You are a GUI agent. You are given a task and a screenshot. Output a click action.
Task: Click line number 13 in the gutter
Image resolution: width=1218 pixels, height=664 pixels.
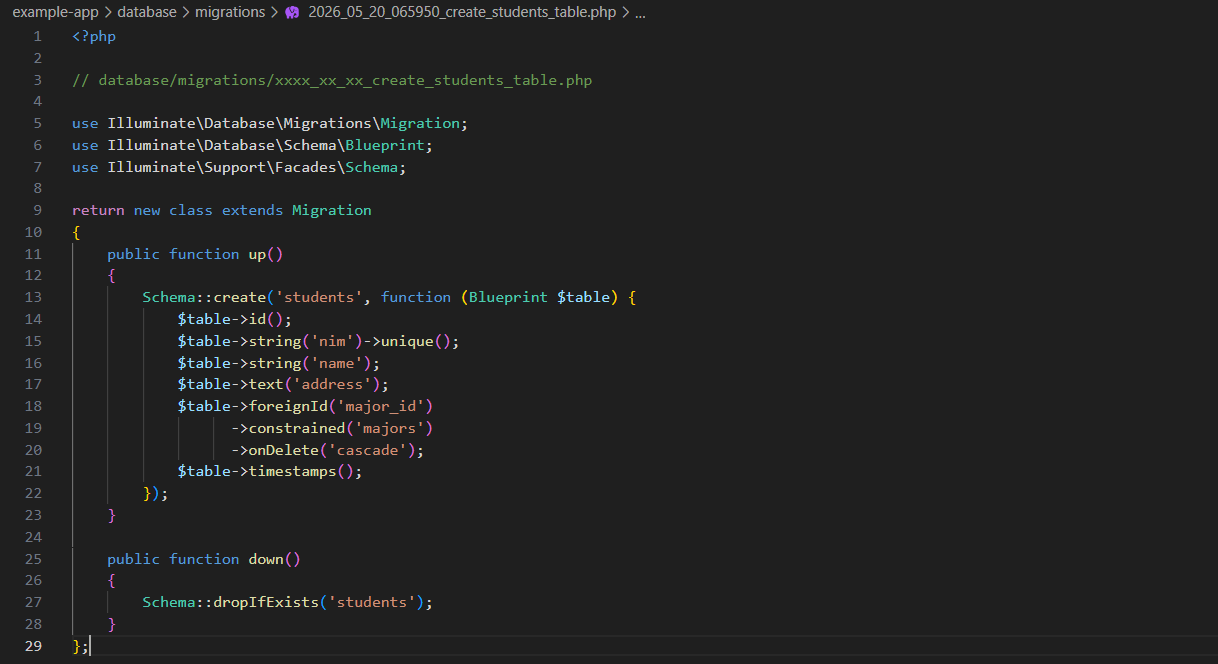[x=34, y=297]
